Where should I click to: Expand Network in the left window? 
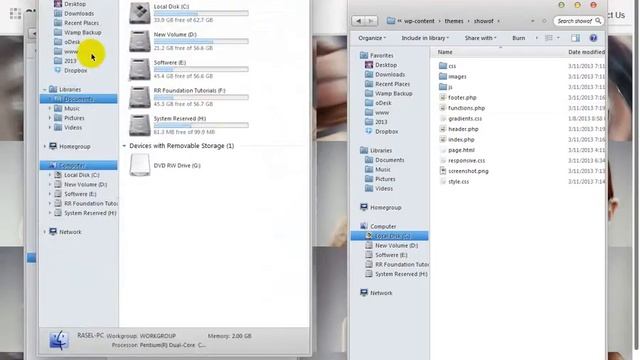pos(45,232)
